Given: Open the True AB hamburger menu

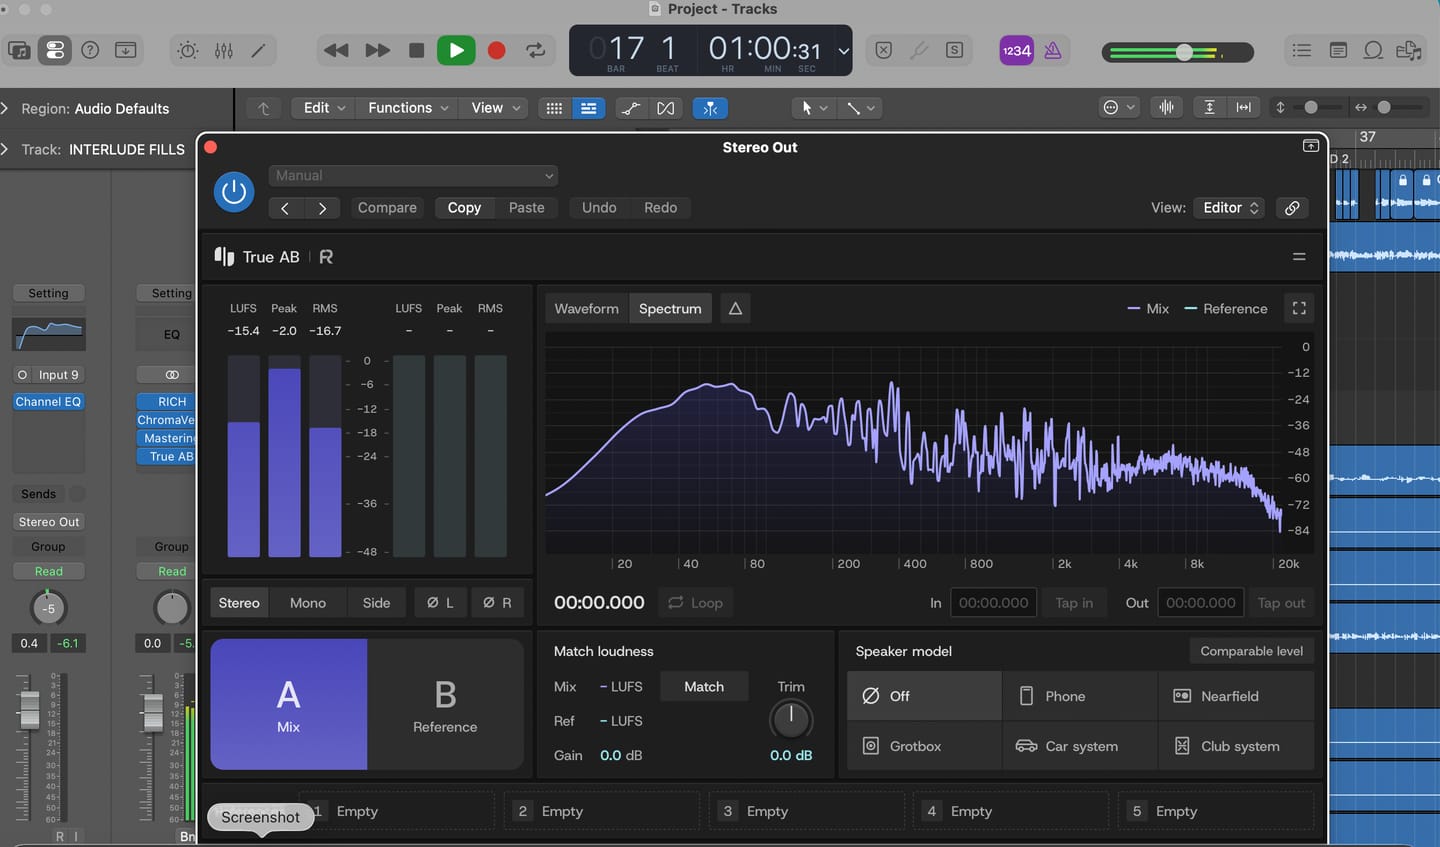Looking at the screenshot, I should click(1299, 257).
